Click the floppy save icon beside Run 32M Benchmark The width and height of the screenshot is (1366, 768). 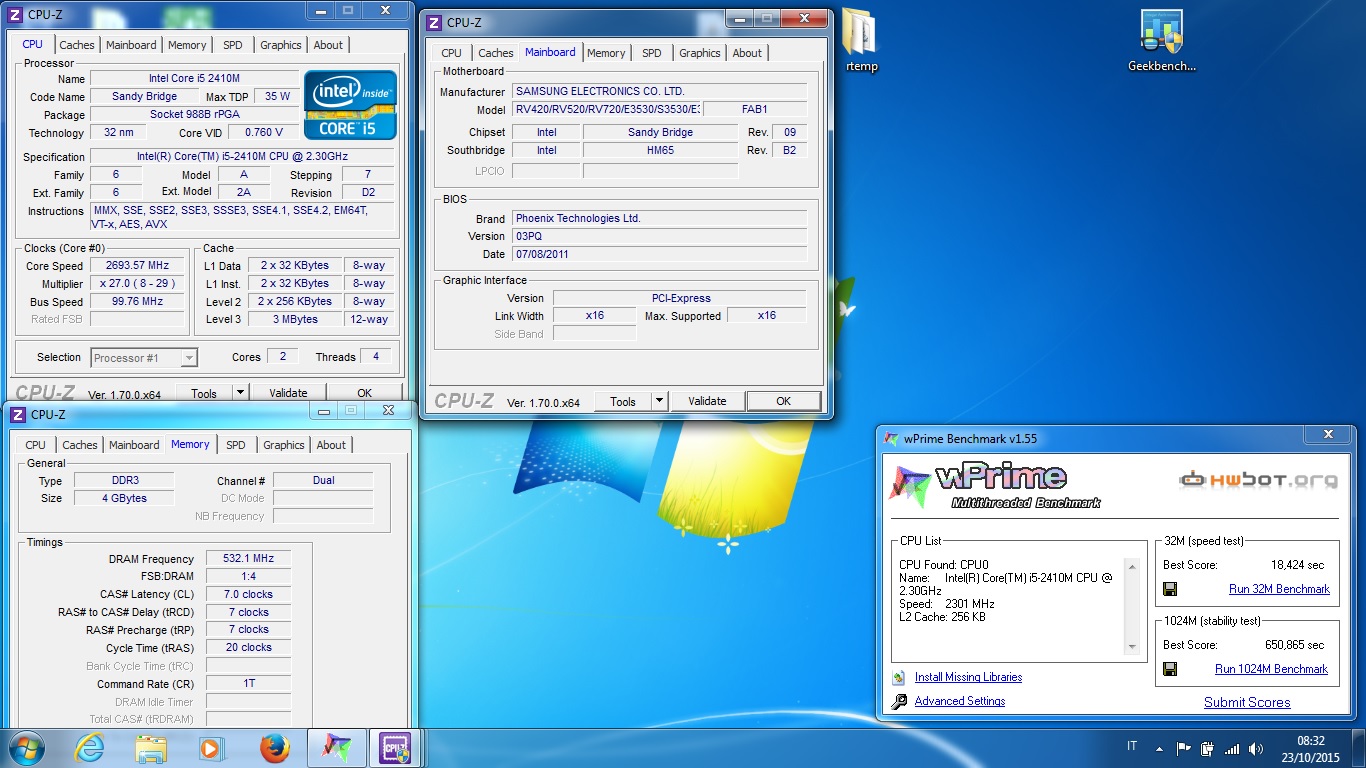(x=1169, y=589)
